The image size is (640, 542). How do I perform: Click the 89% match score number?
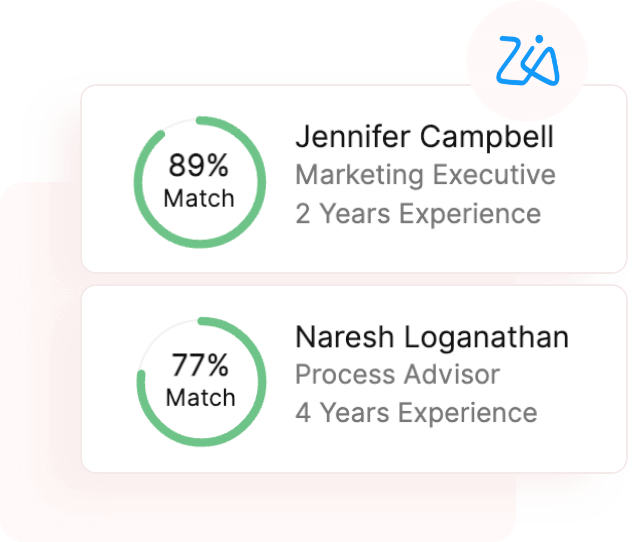pos(200,165)
